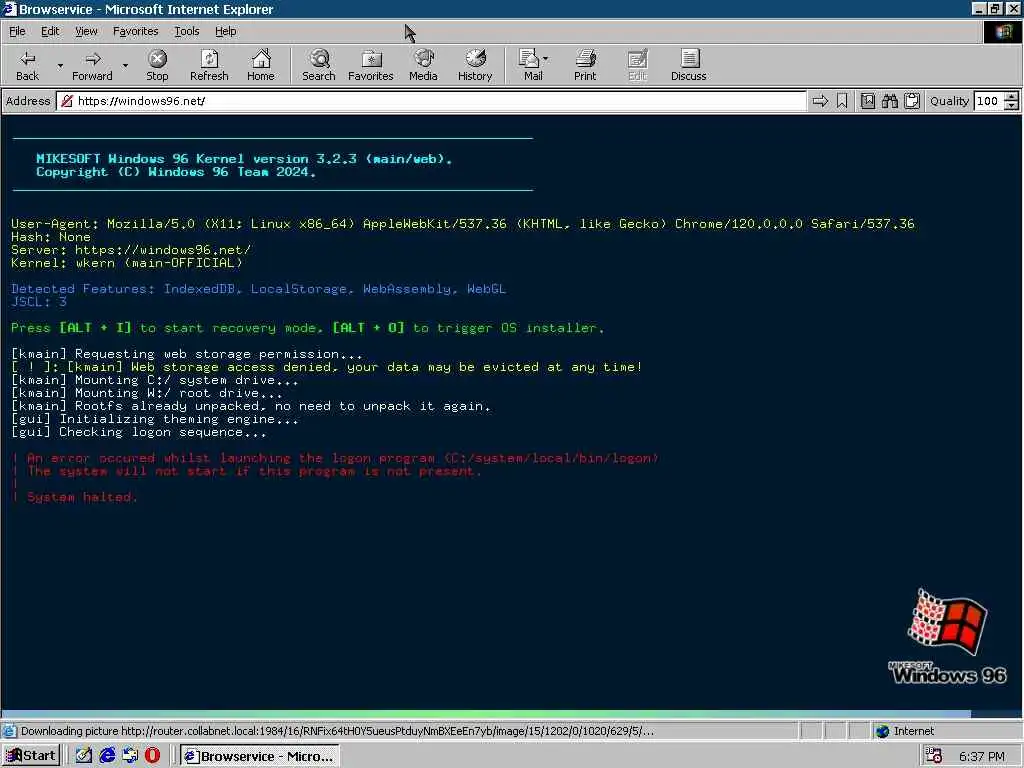Open the Media toolbar button
This screenshot has height=768, width=1024.
tap(423, 65)
